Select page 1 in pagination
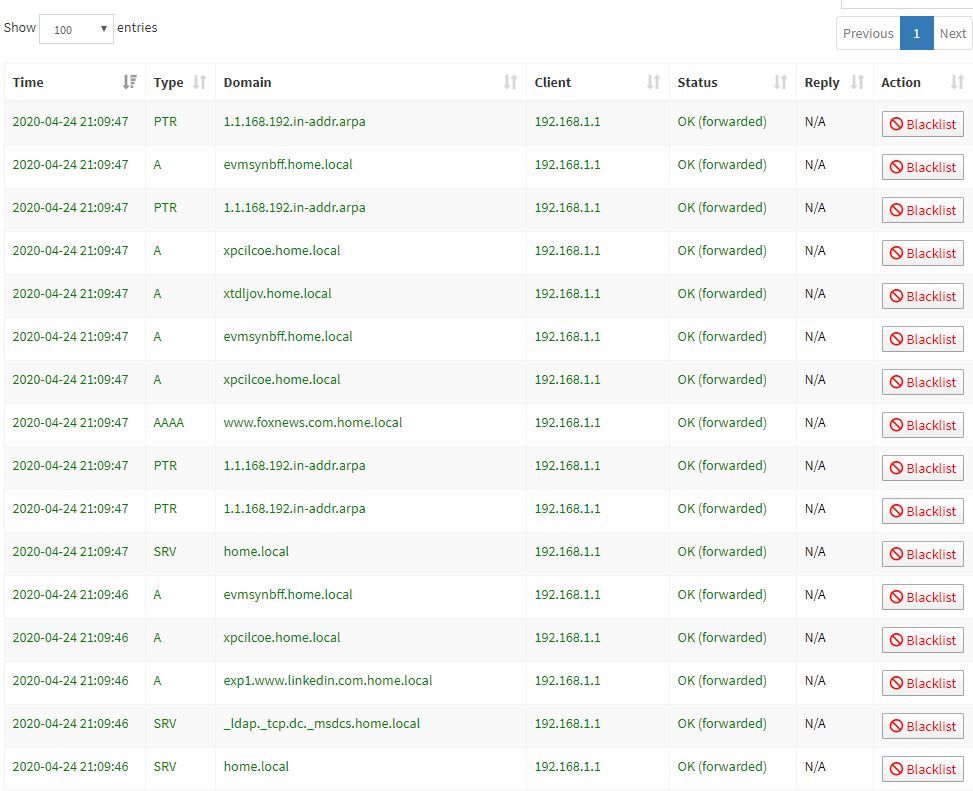The height and width of the screenshot is (791, 973). [916, 33]
